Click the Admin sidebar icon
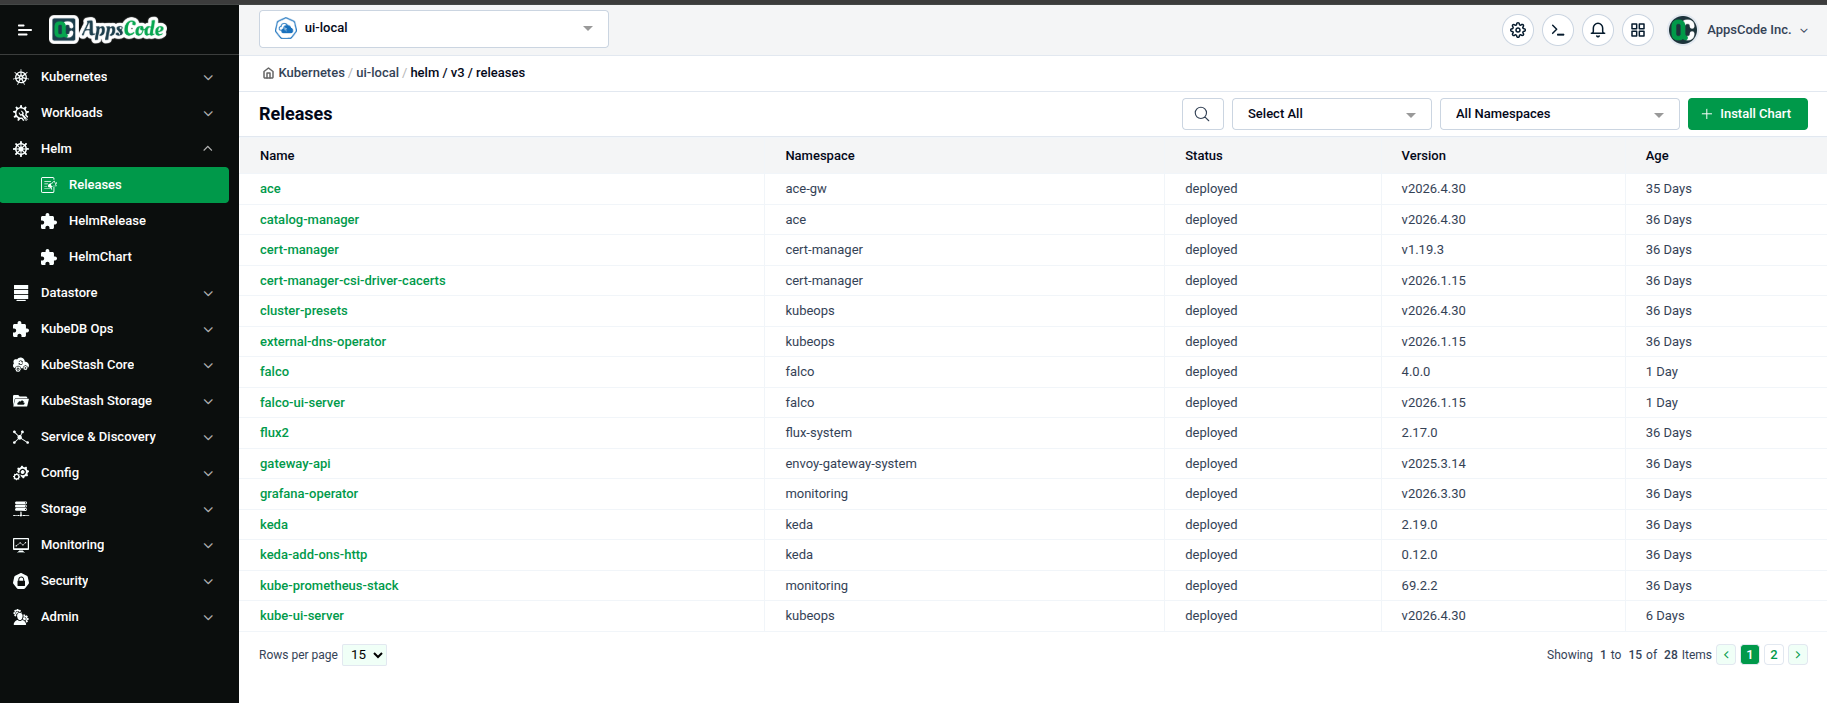1827x703 pixels. pyautogui.click(x=21, y=617)
